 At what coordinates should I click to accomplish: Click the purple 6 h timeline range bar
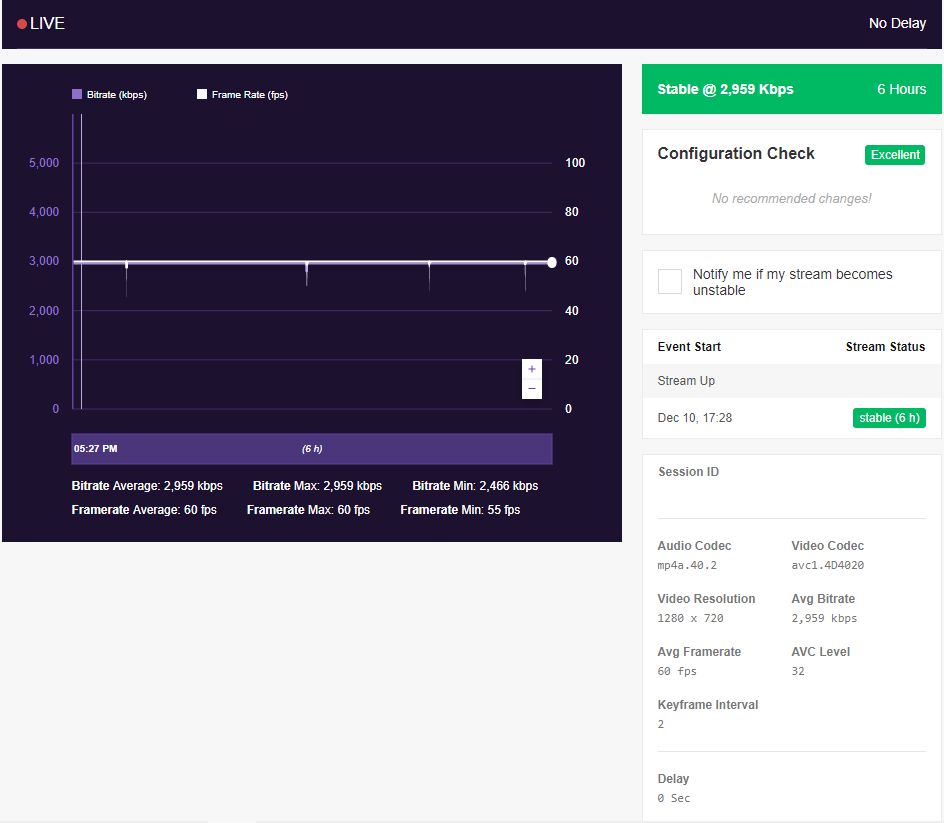pos(312,449)
